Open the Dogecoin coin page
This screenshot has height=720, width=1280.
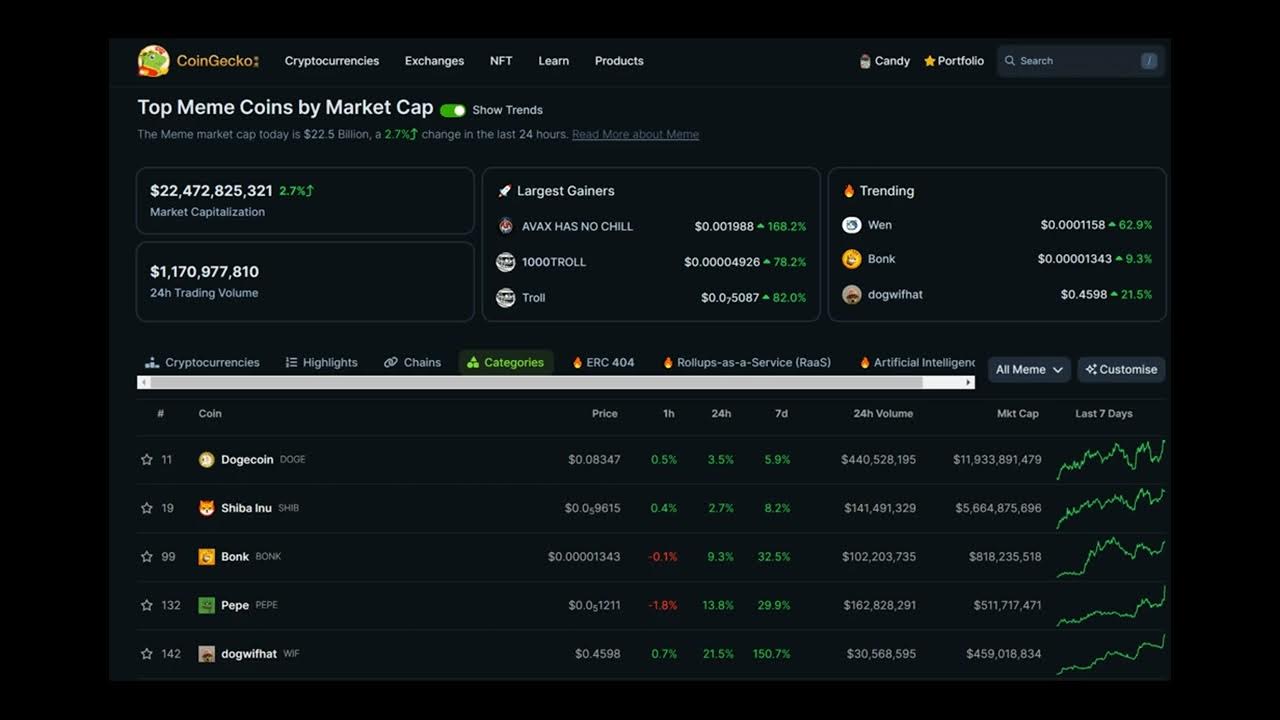tap(247, 460)
